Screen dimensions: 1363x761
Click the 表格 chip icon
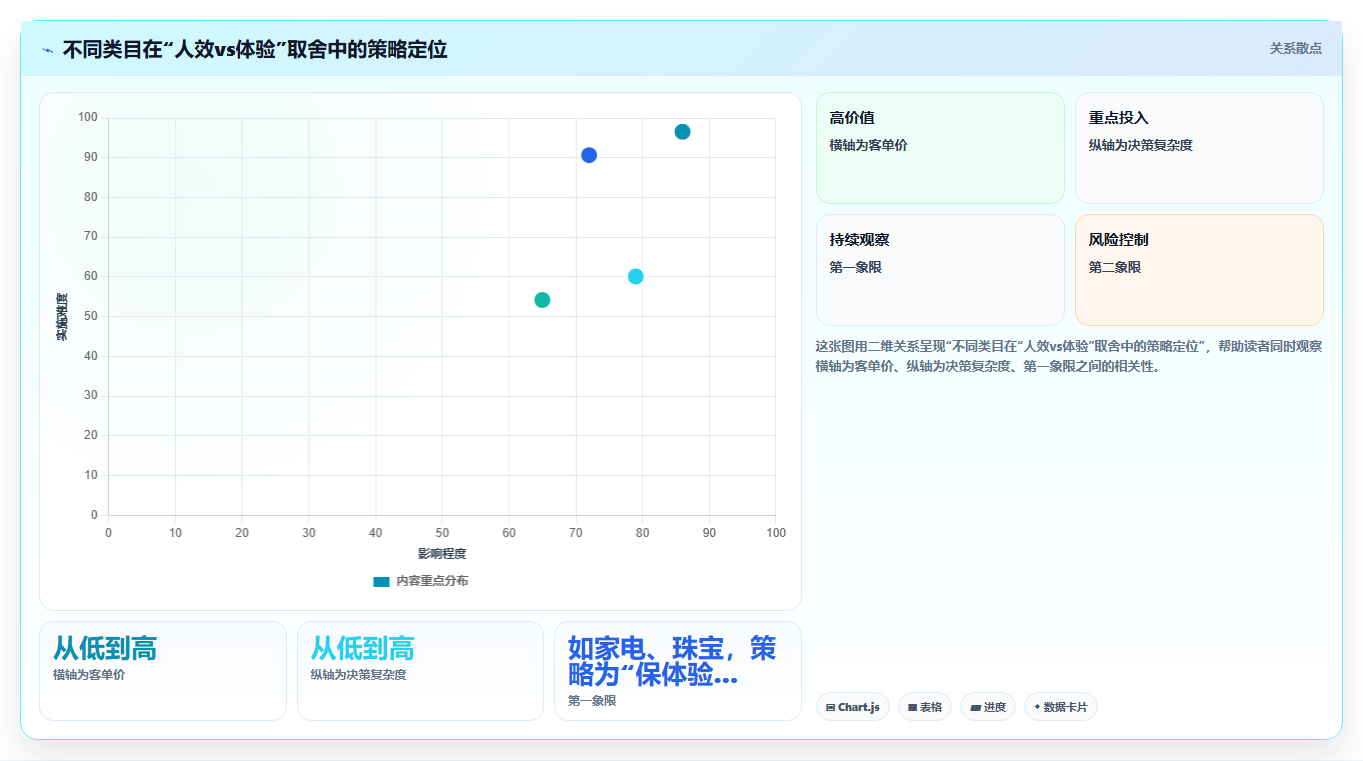coord(912,707)
